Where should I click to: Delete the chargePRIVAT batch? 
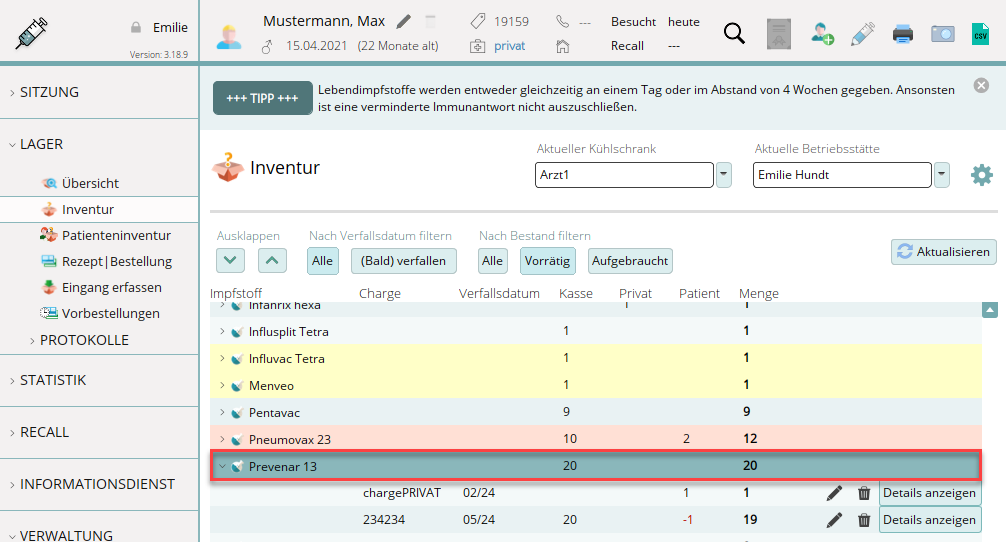click(864, 493)
